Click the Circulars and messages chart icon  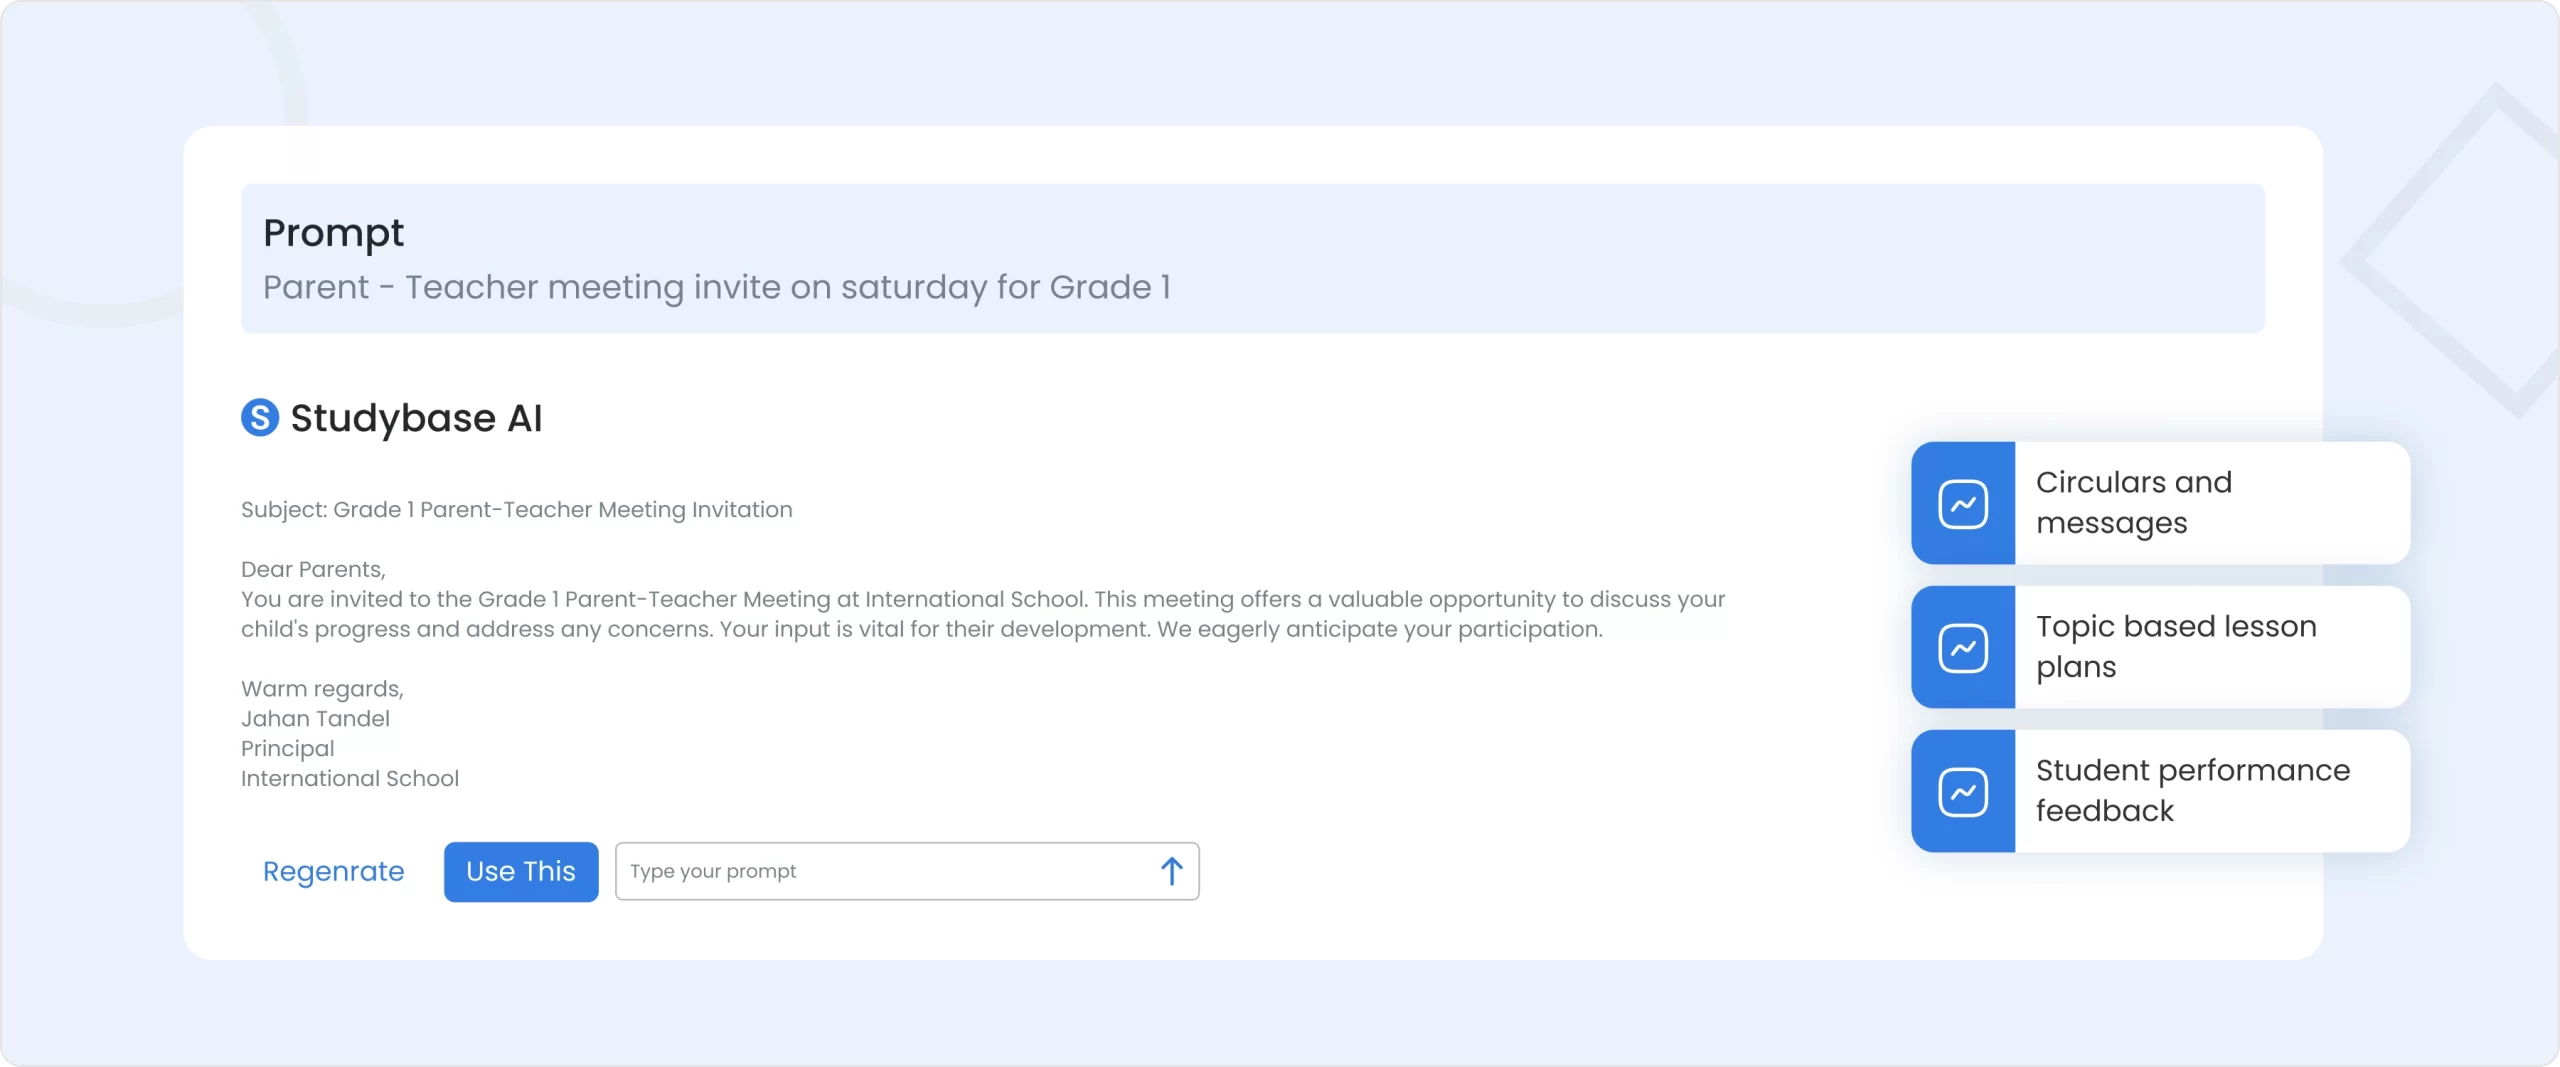1963,503
